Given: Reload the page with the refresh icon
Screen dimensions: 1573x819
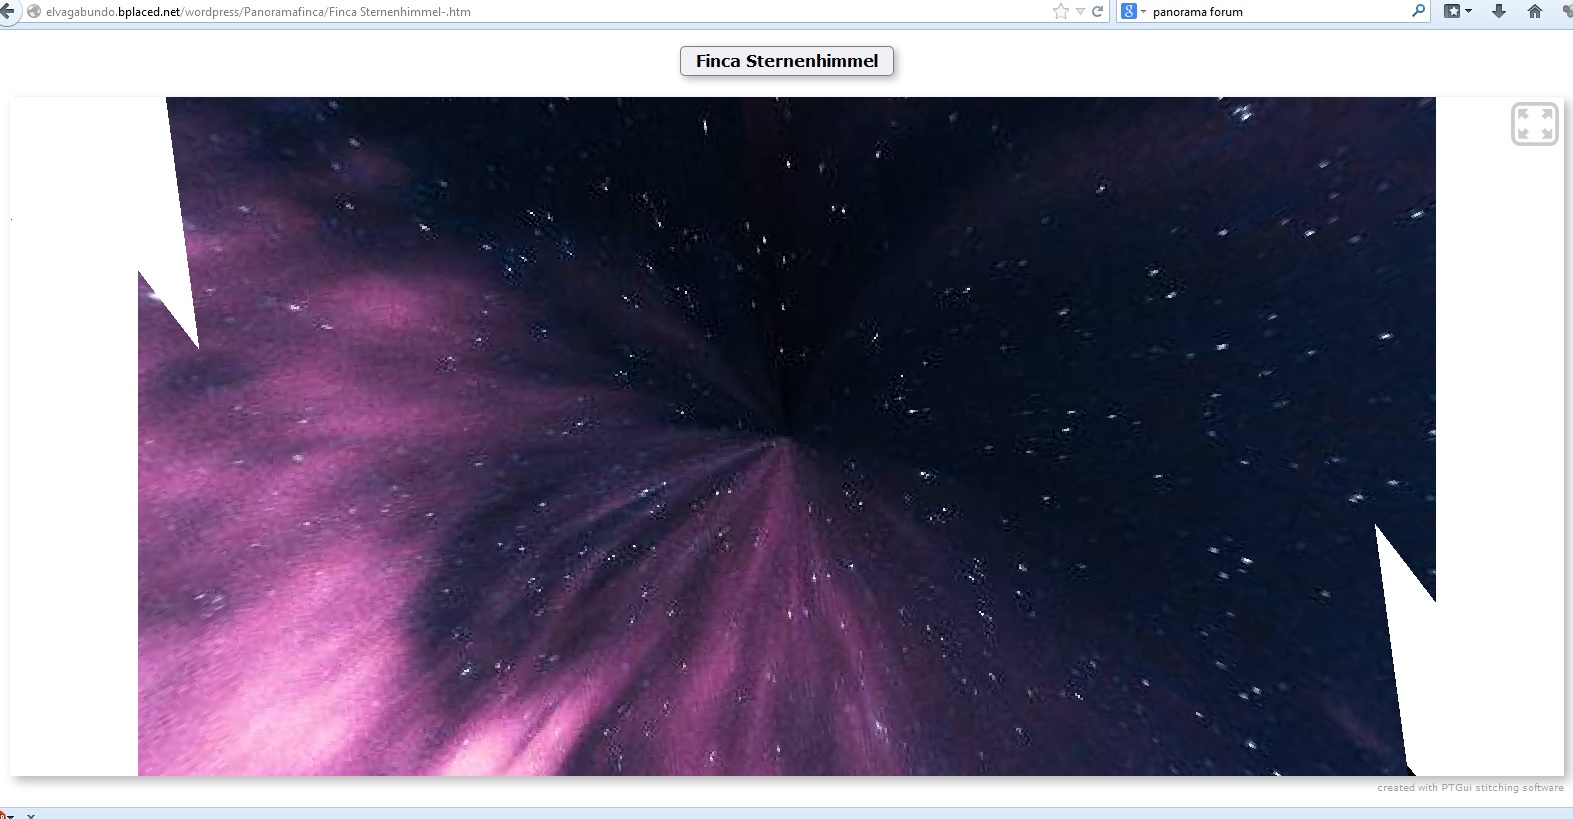Looking at the screenshot, I should (1097, 12).
